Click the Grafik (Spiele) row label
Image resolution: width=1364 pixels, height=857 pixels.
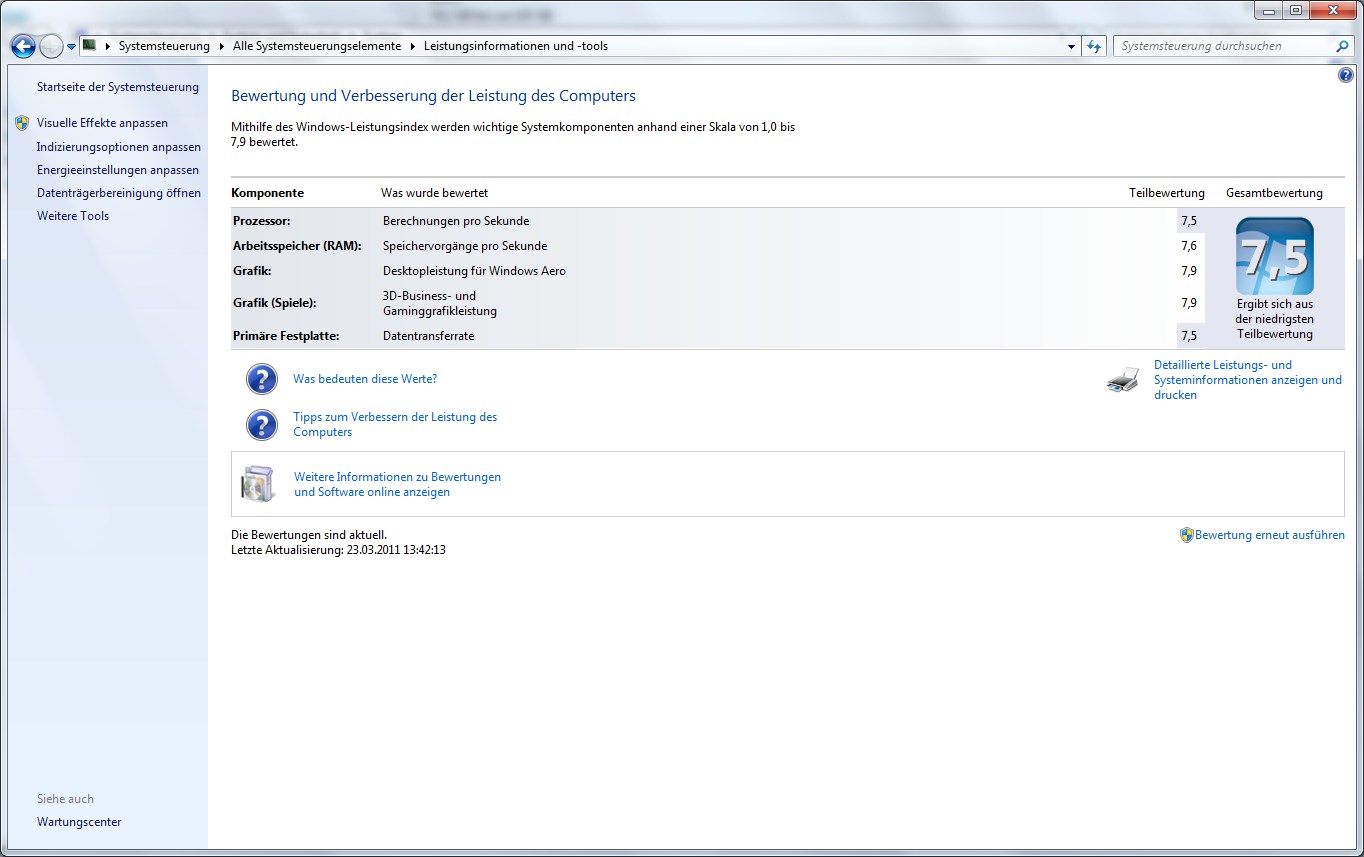[x=275, y=303]
